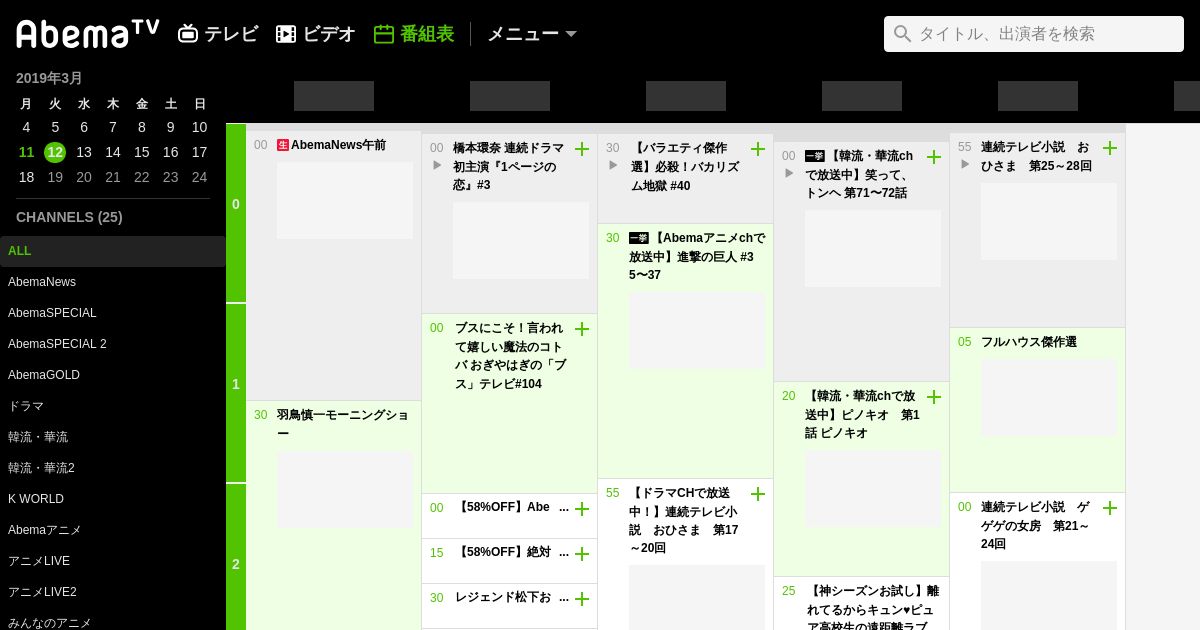Select AbemaSPECIAL 2 channel

(113, 344)
